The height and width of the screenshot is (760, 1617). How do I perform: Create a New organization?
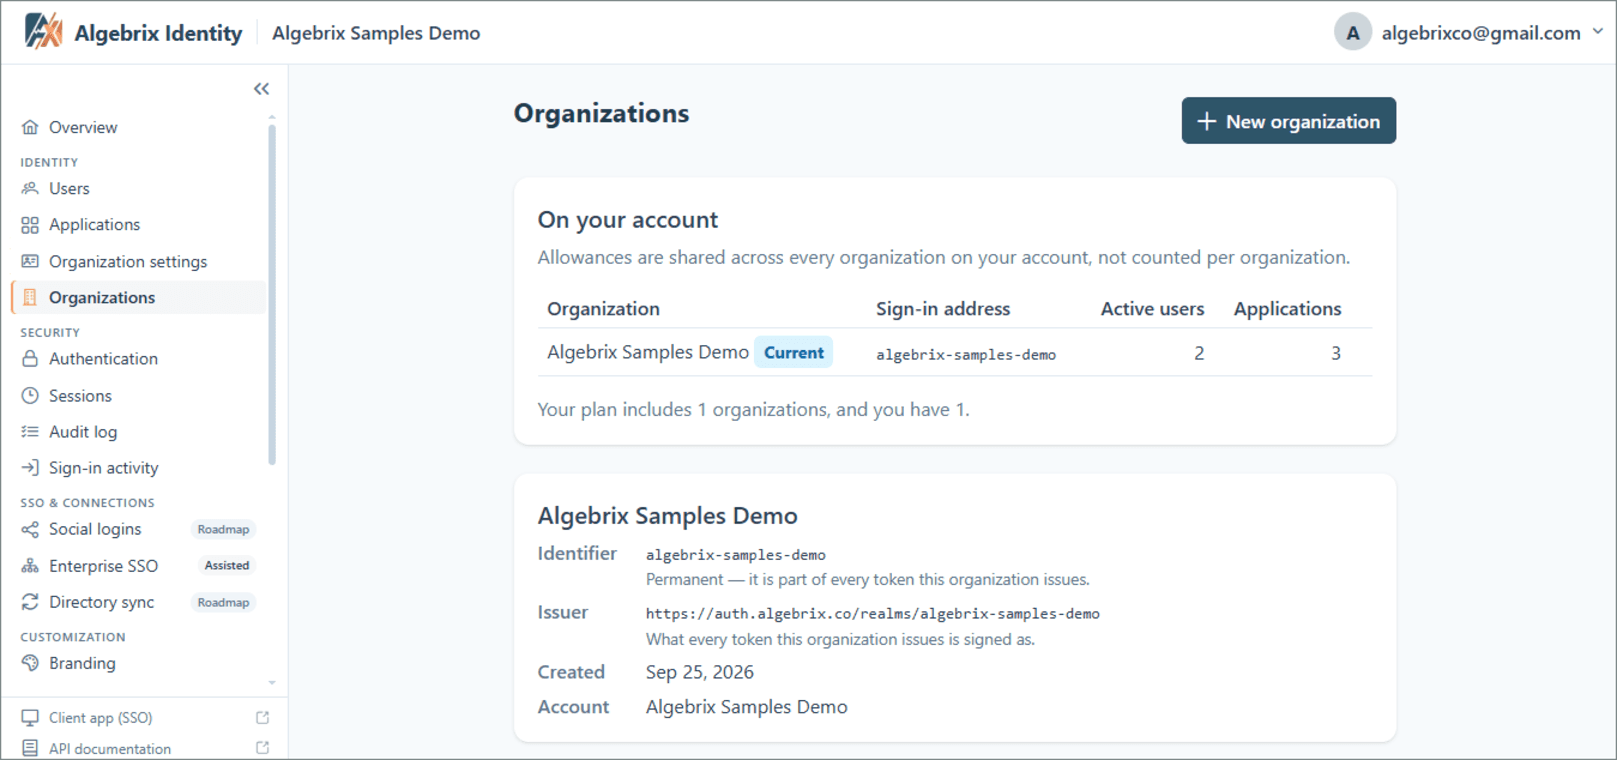coord(1288,121)
